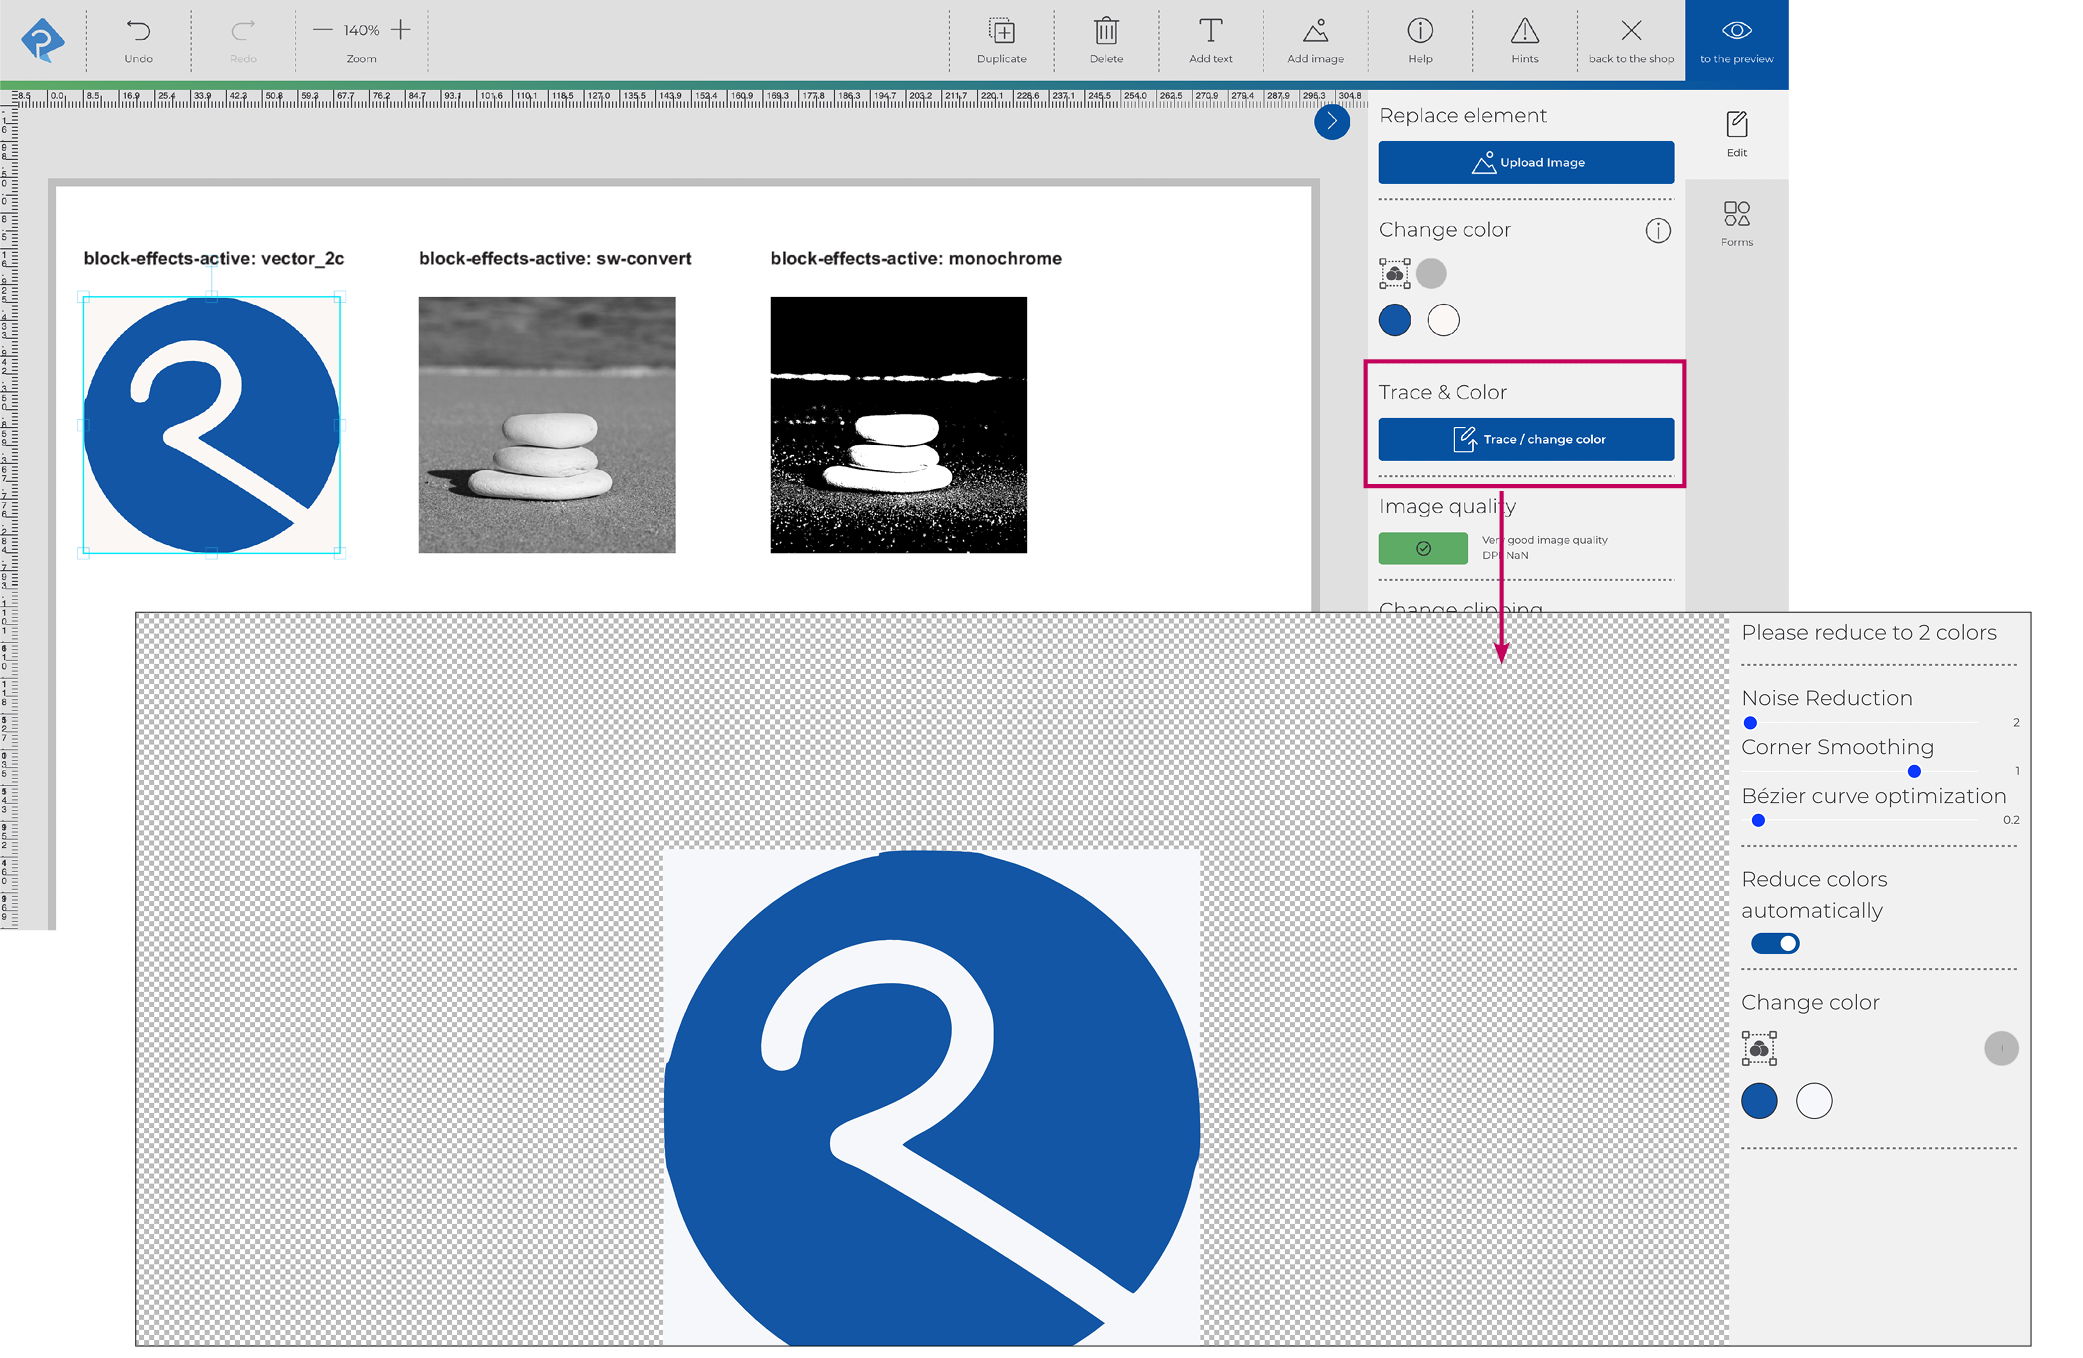This screenshot has width=2083, height=1358.
Task: Go to the preview button
Action: [1736, 42]
